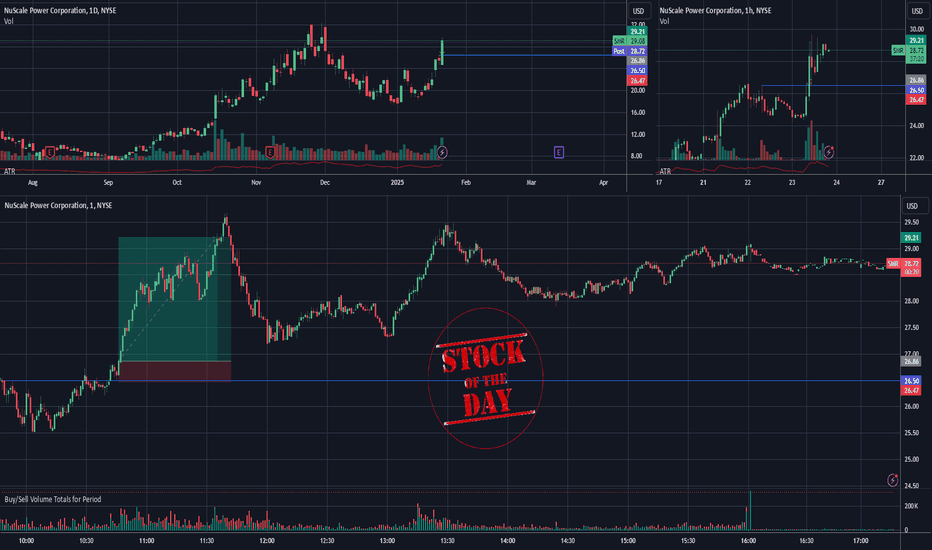This screenshot has height=550, width=932.
Task: Select the ATR indicator label on daily chart
Action: 10,171
